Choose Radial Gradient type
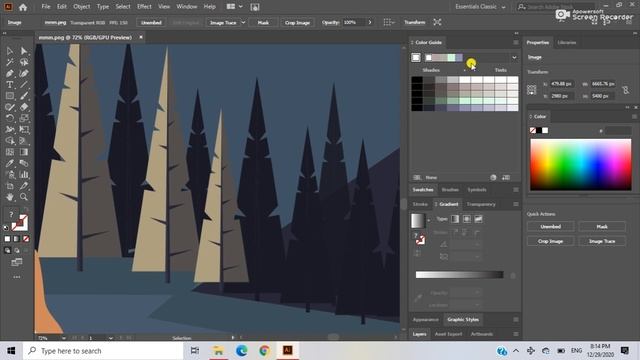Image resolution: width=640 pixels, height=360 pixels. click(x=467, y=219)
